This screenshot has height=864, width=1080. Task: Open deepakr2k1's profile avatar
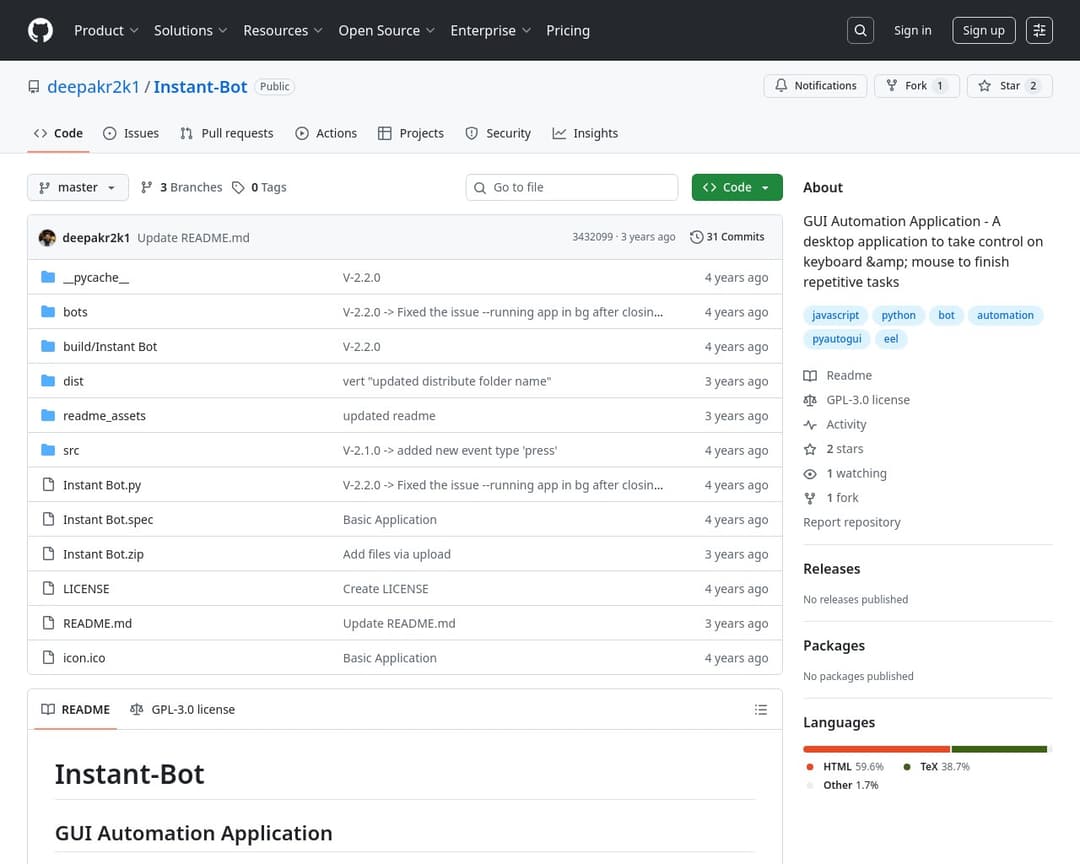click(47, 237)
